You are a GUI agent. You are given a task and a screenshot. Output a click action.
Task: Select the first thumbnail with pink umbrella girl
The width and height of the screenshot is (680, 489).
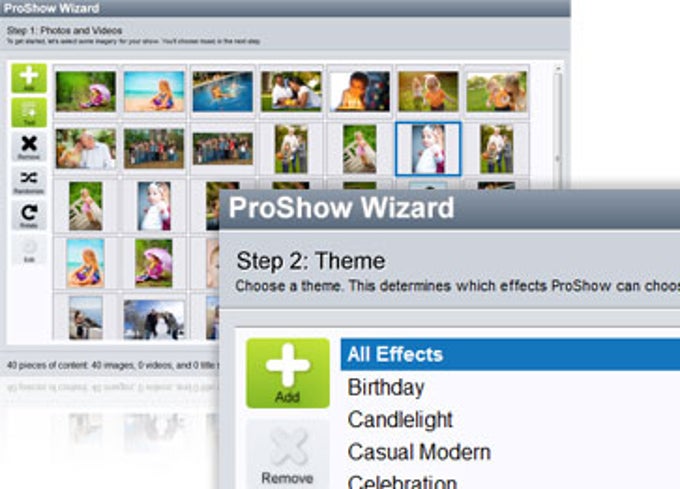coord(86,91)
